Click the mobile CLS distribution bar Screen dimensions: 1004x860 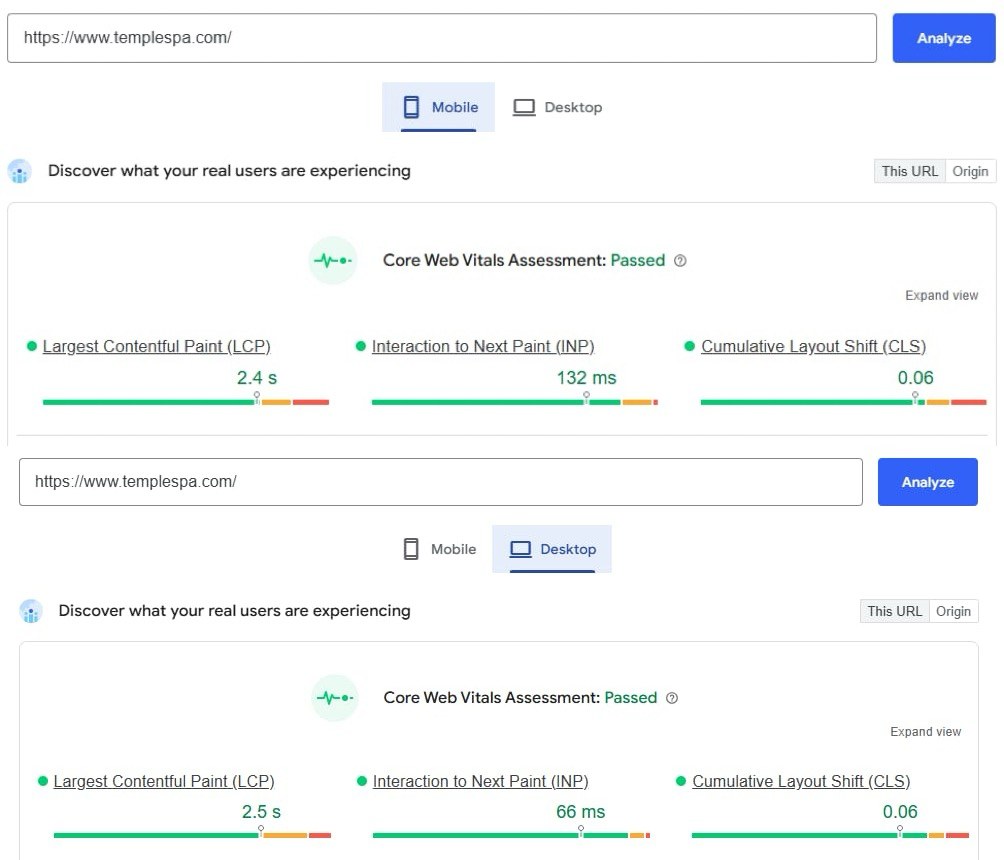tap(844, 402)
